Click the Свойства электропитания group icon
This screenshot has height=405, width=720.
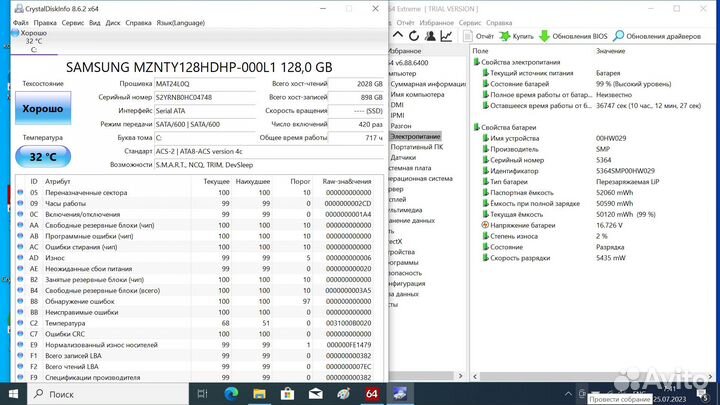[477, 62]
